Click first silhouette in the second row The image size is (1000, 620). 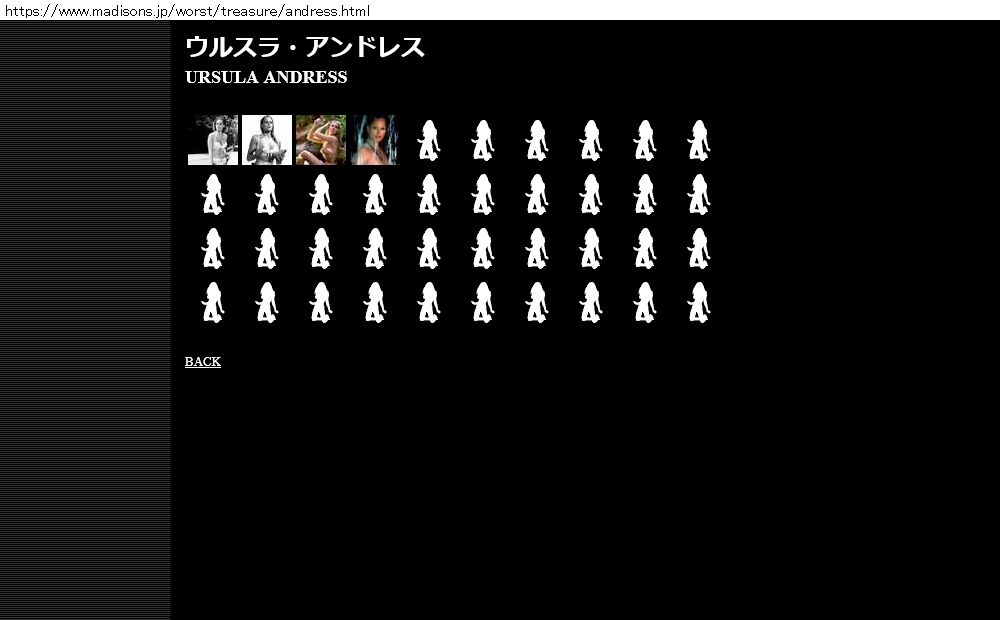[x=213, y=195]
